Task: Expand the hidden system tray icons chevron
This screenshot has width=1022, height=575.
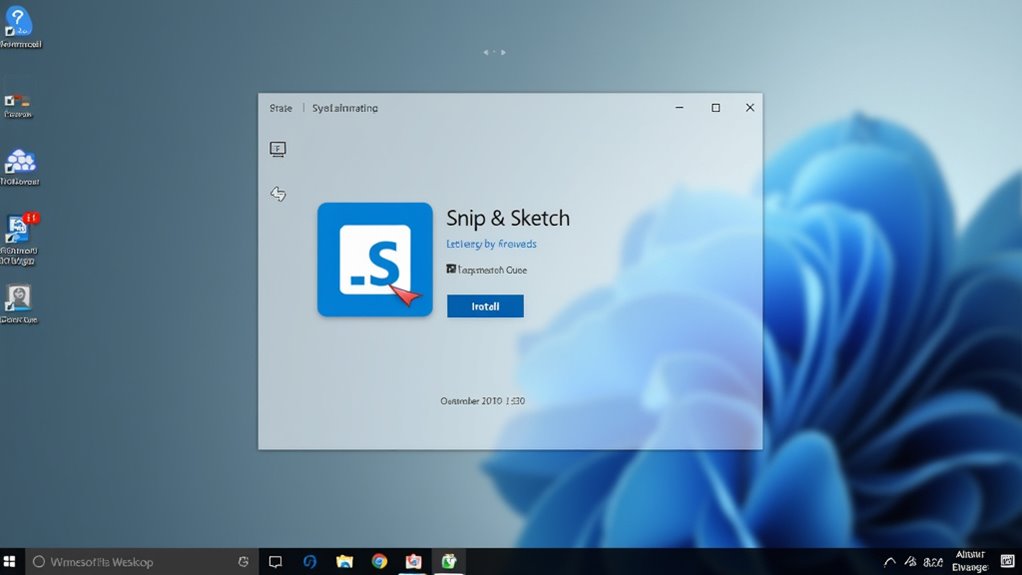Action: coord(890,562)
